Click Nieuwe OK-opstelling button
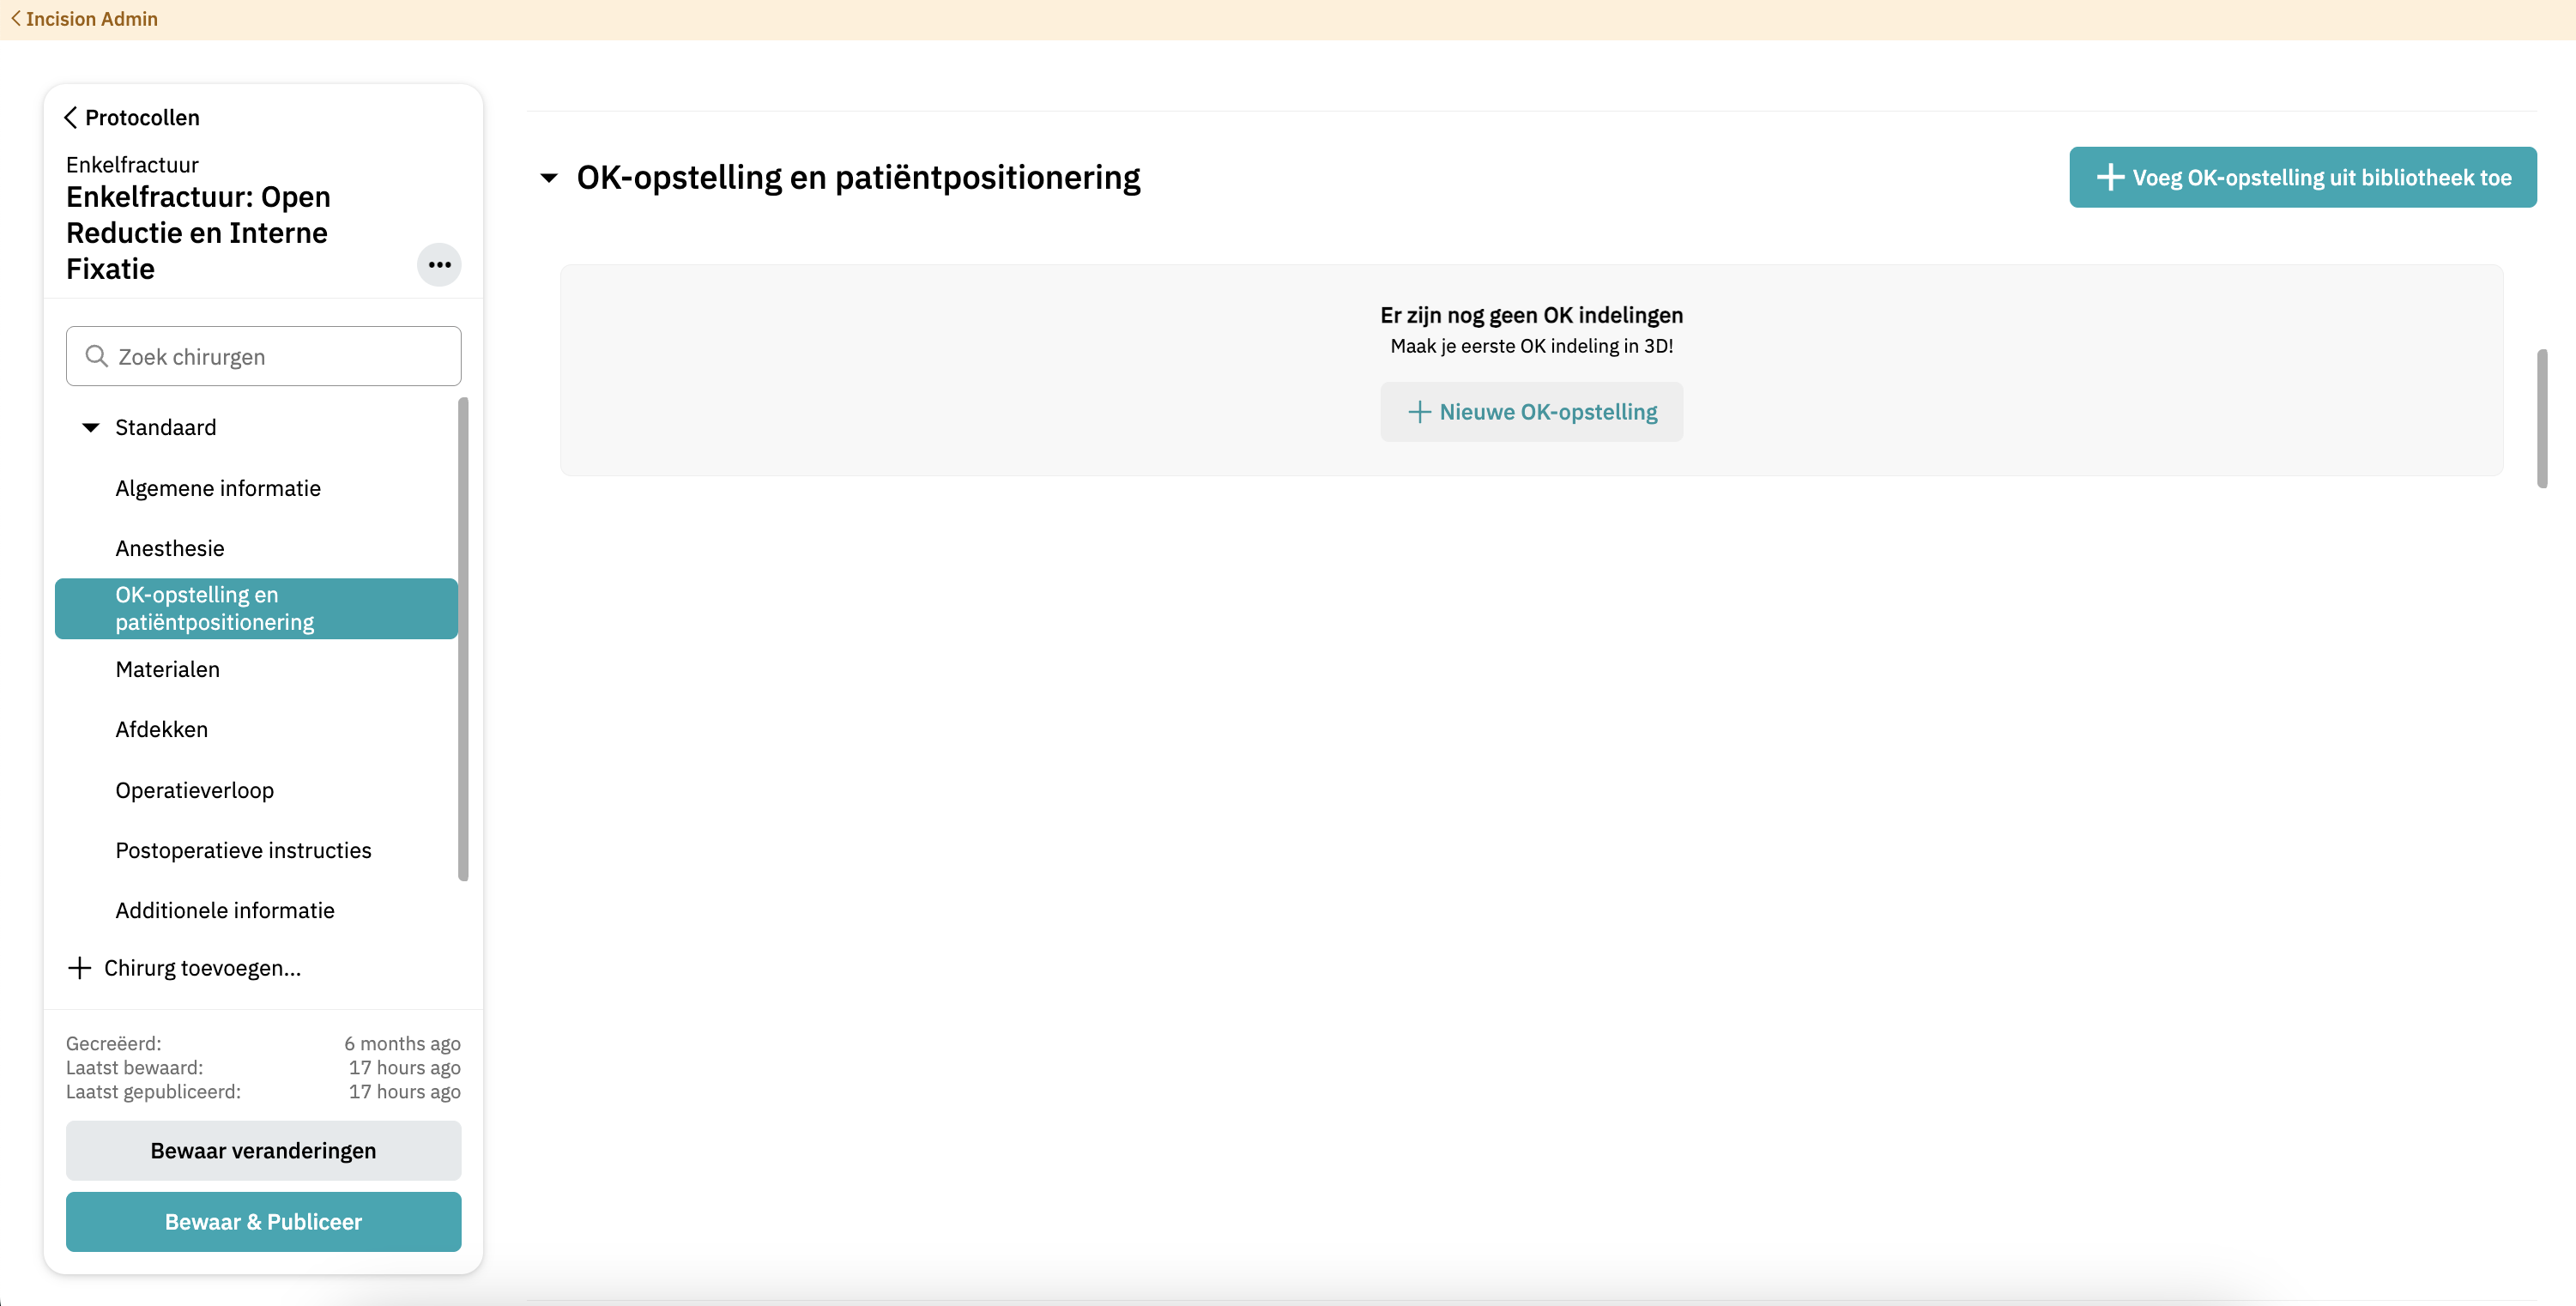2576x1306 pixels. [x=1531, y=412]
